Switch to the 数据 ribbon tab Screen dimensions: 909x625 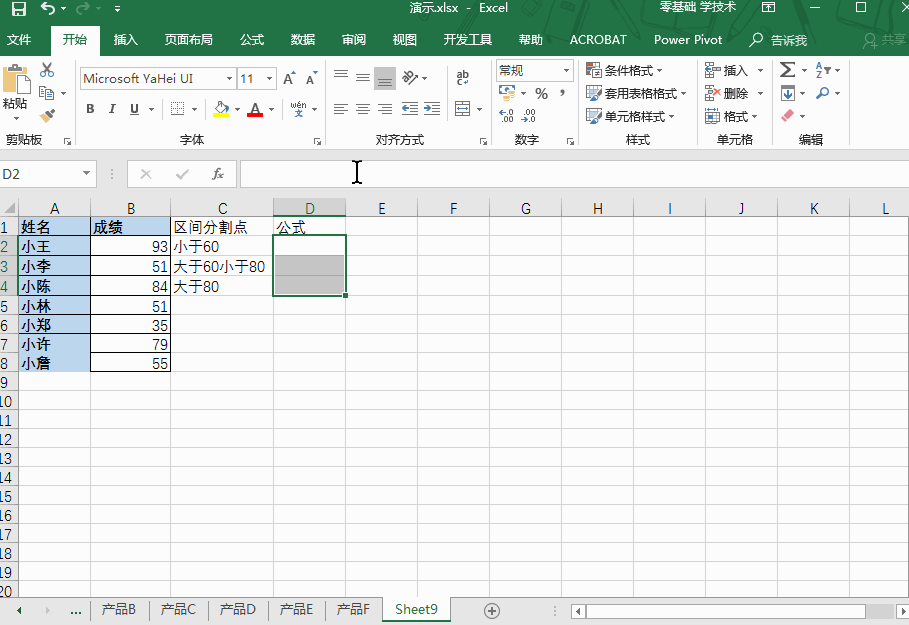tap(303, 39)
